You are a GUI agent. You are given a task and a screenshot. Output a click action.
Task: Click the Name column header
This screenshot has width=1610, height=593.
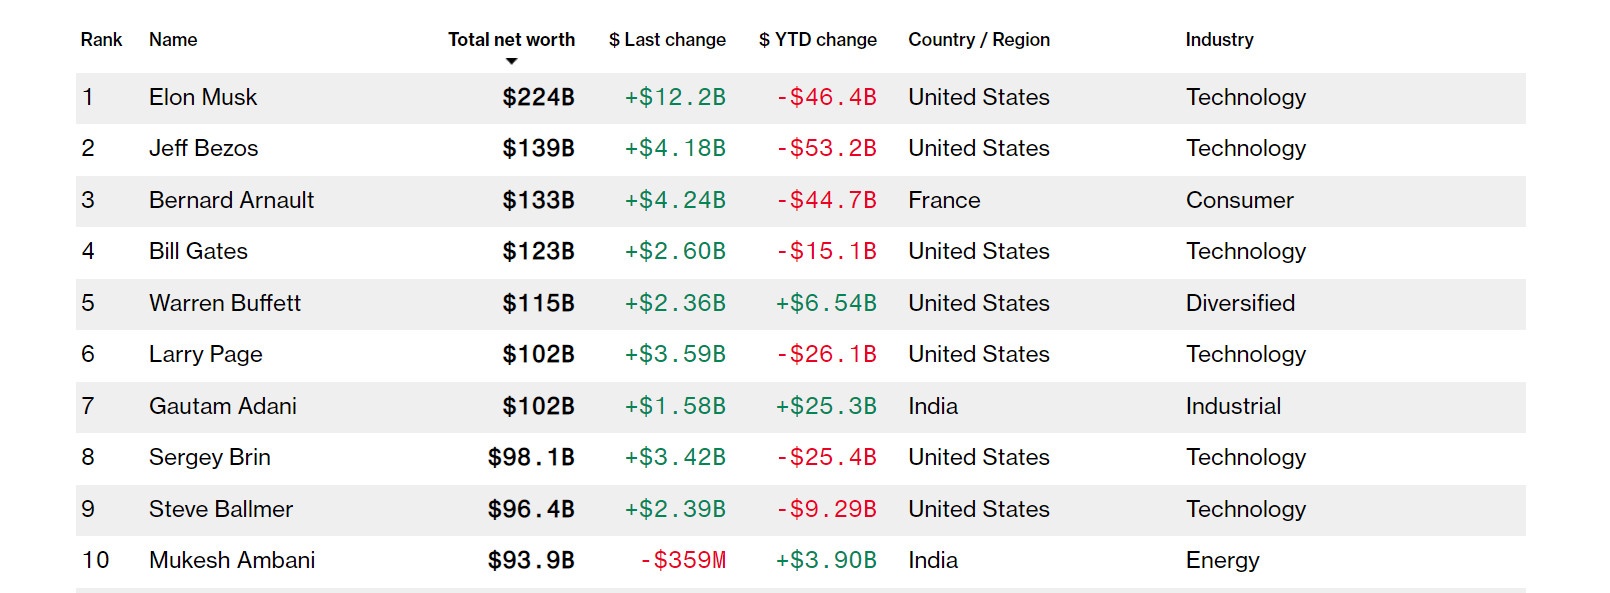173,40
